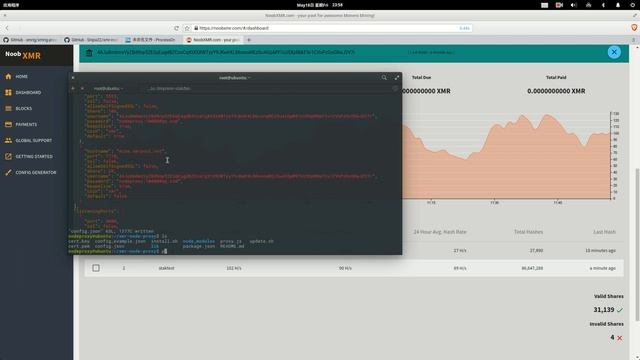Click the page vertical scrollbar
Image resolution: width=640 pixels, height=360 pixels.
(x=637, y=245)
